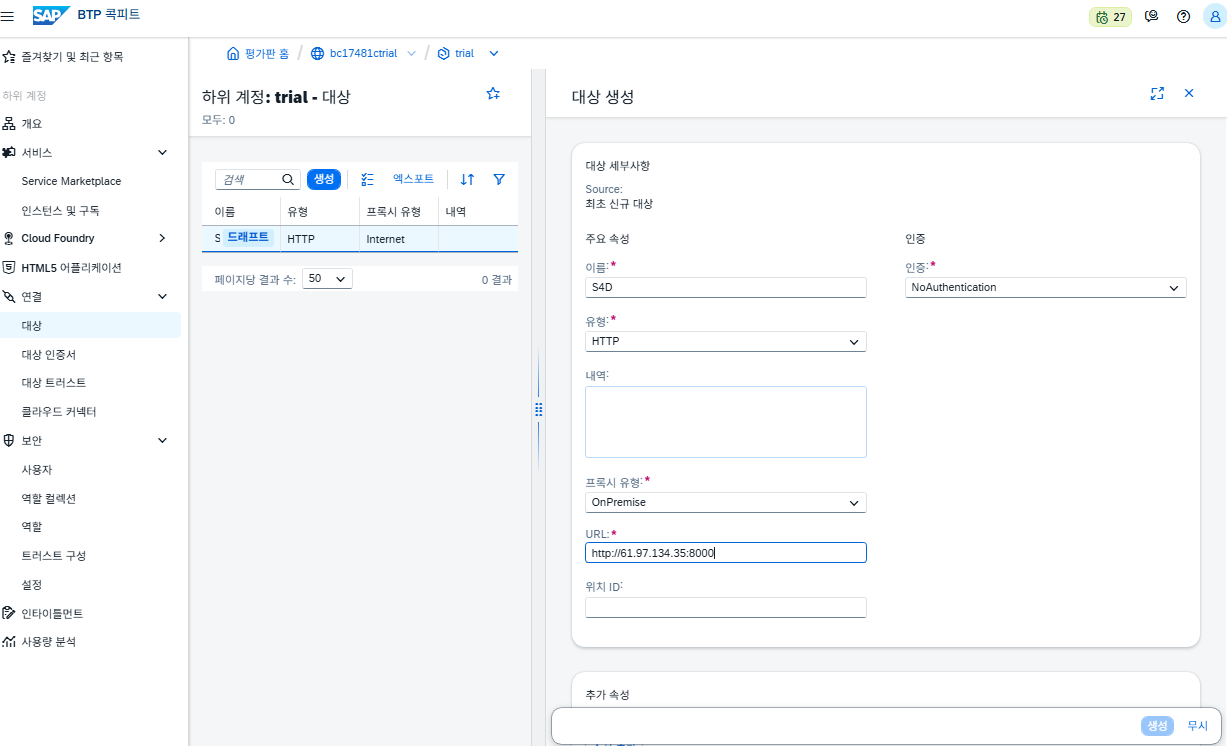The height and width of the screenshot is (746, 1227).
Task: Click the blue 생성 button in table toolbar
Action: tap(324, 179)
